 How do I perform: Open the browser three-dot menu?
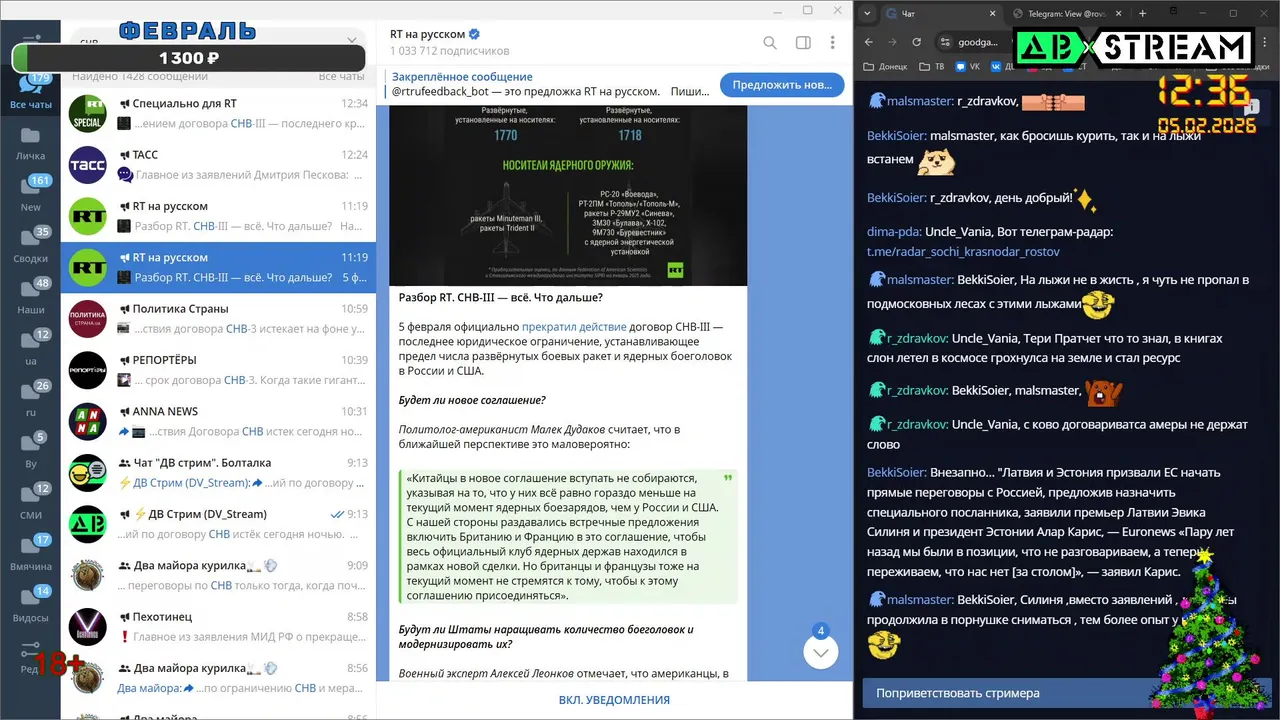coord(1263,42)
